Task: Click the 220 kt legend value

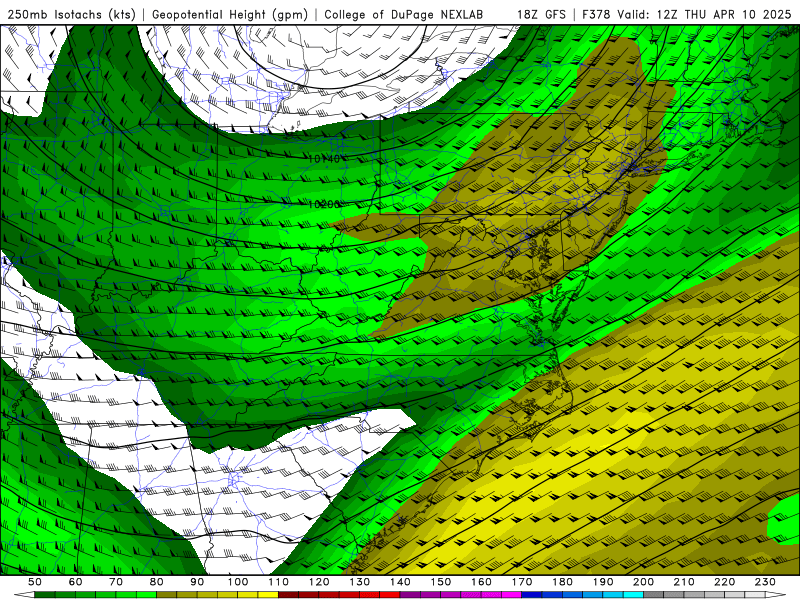Action: 724,582
